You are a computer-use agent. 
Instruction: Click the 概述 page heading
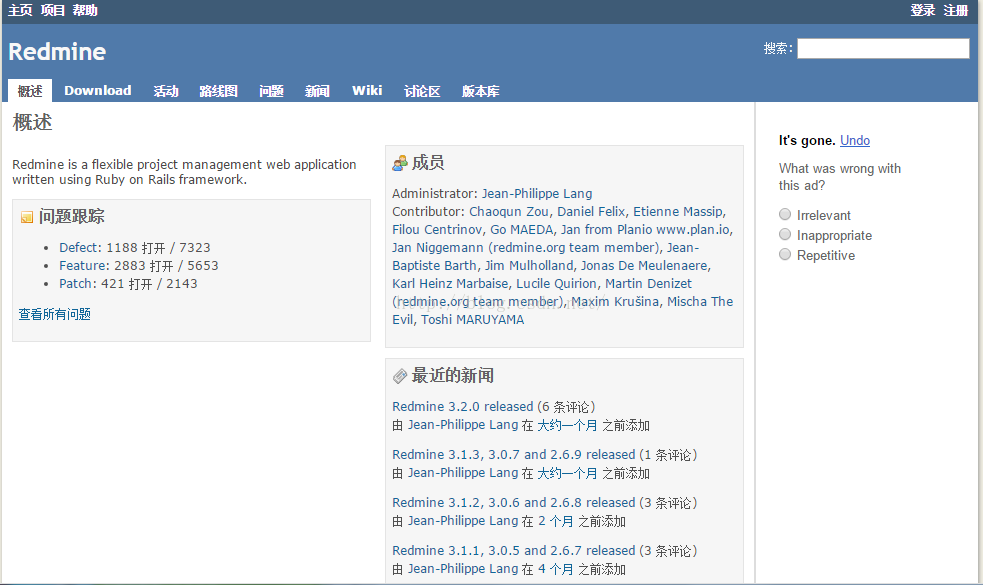point(33,122)
